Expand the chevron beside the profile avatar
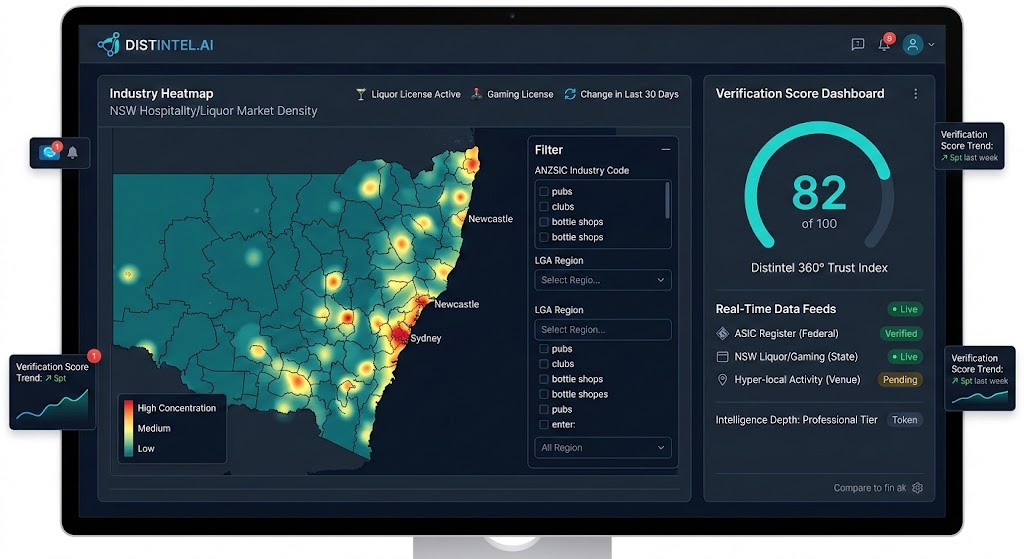Image resolution: width=1024 pixels, height=559 pixels. coord(931,45)
